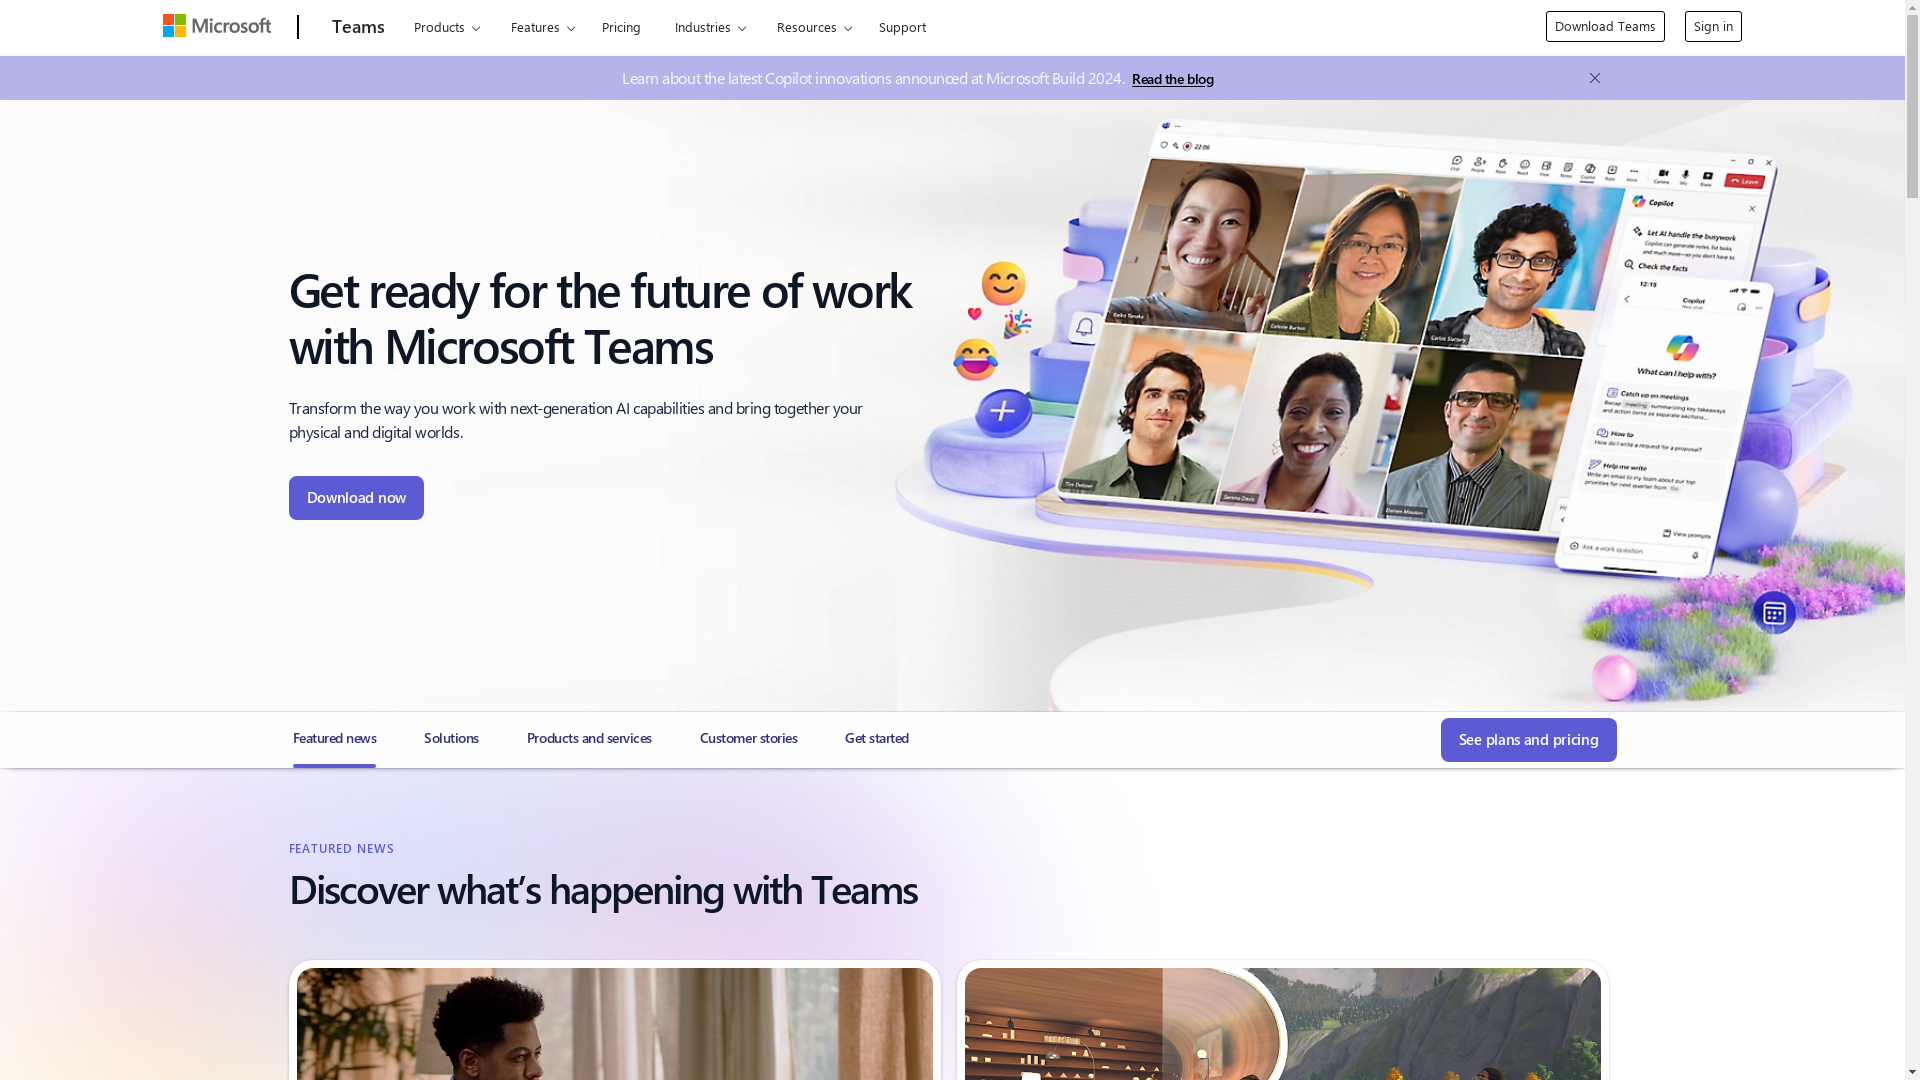Expand the Industries dropdown menu
Screen dimensions: 1920x1080
[x=709, y=26]
